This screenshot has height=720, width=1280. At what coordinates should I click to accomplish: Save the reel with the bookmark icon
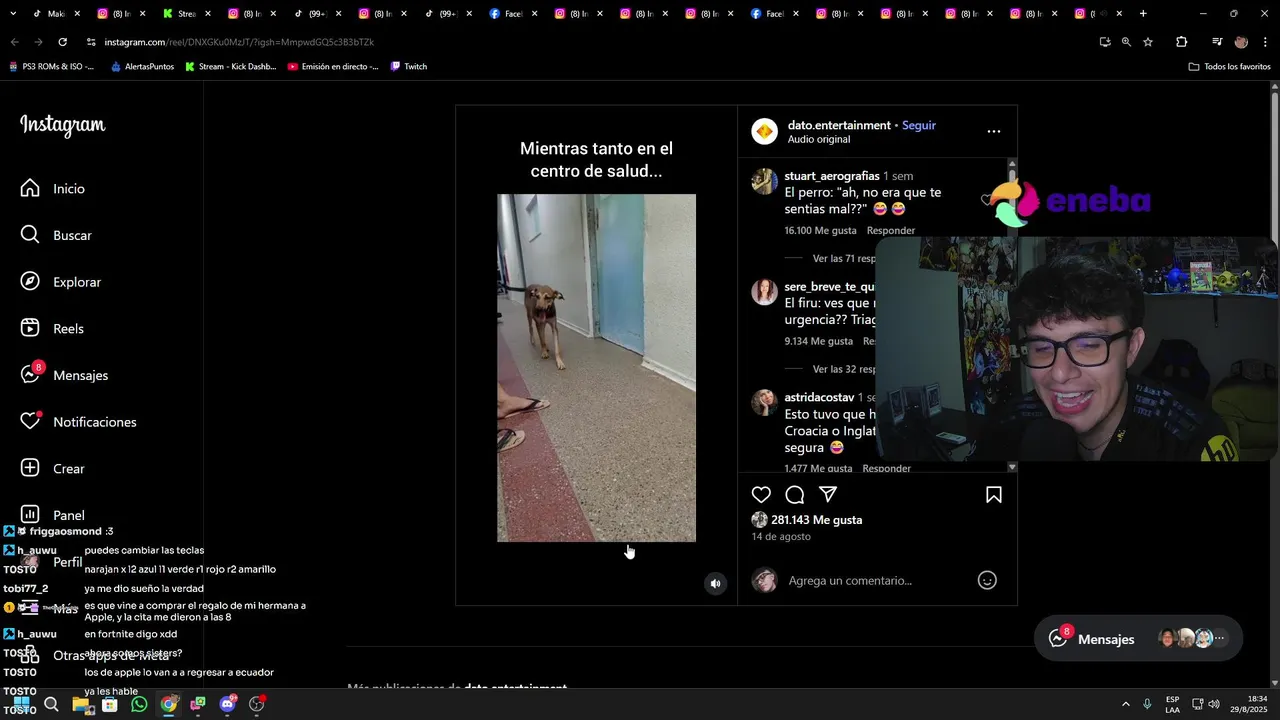tap(994, 495)
